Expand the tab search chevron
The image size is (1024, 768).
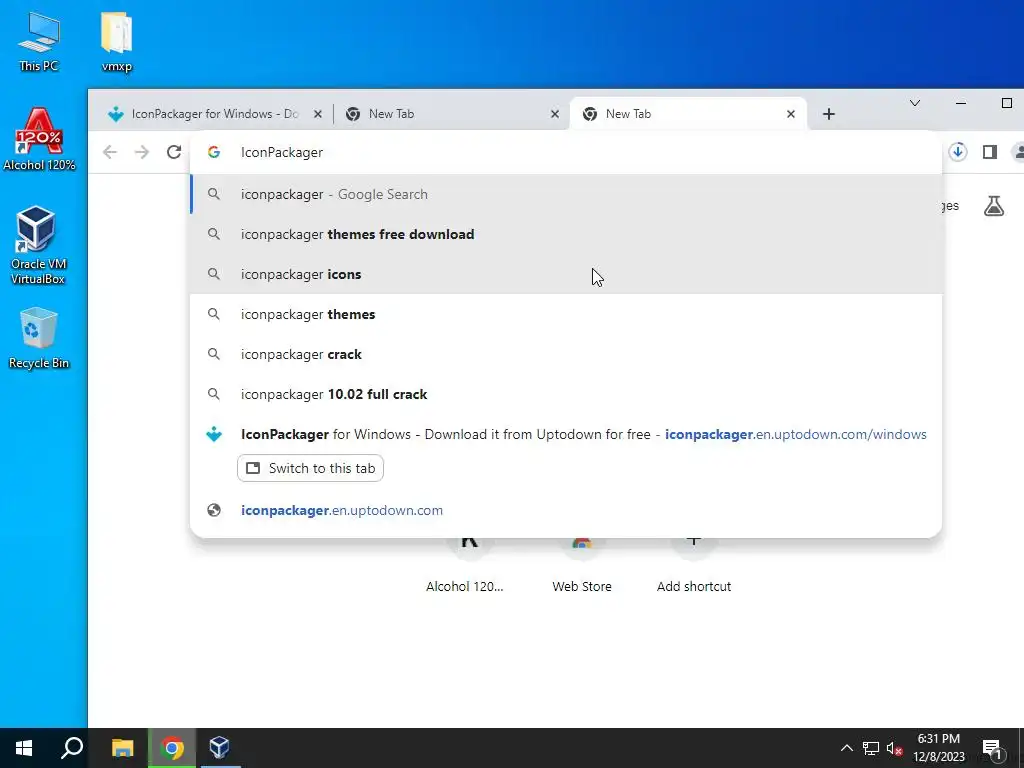point(915,103)
